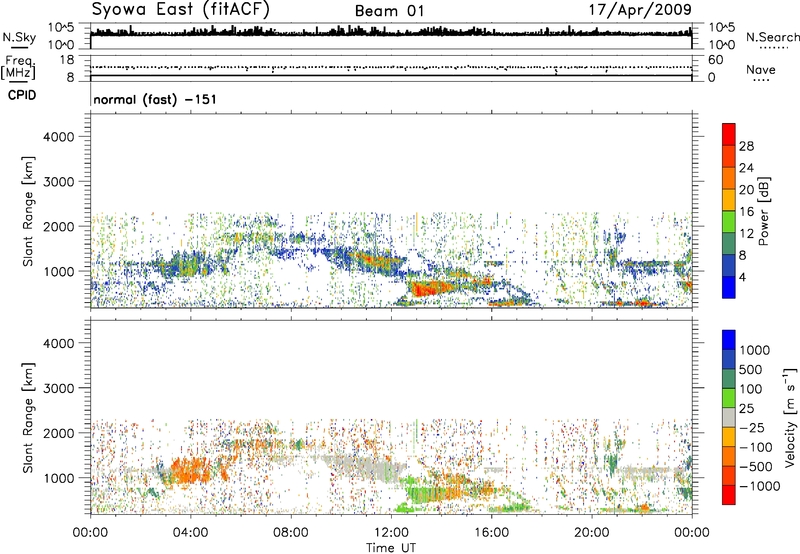Select the '04:00' time tick label
This screenshot has height=554, width=800.
(190, 533)
